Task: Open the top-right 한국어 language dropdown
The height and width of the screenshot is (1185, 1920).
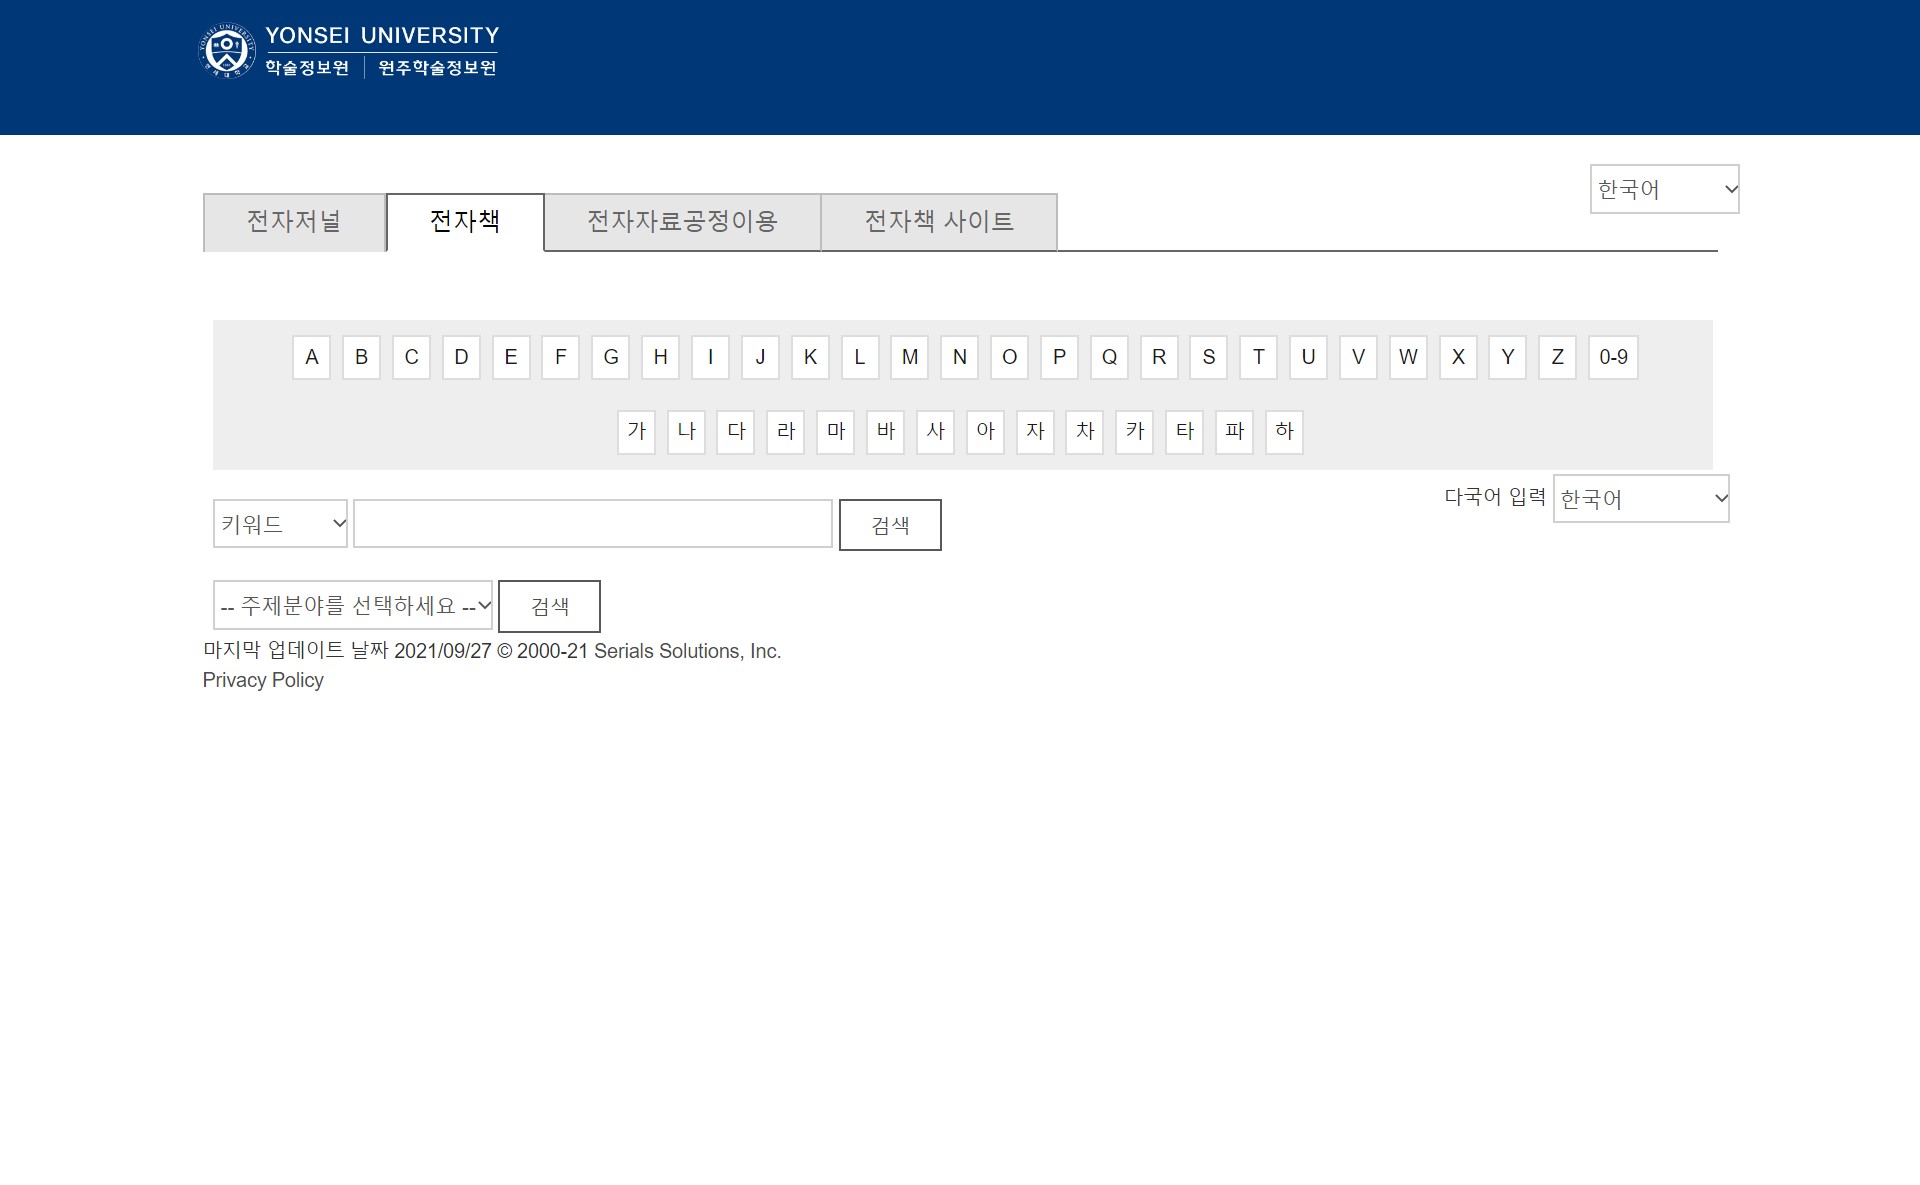Action: pos(1664,189)
